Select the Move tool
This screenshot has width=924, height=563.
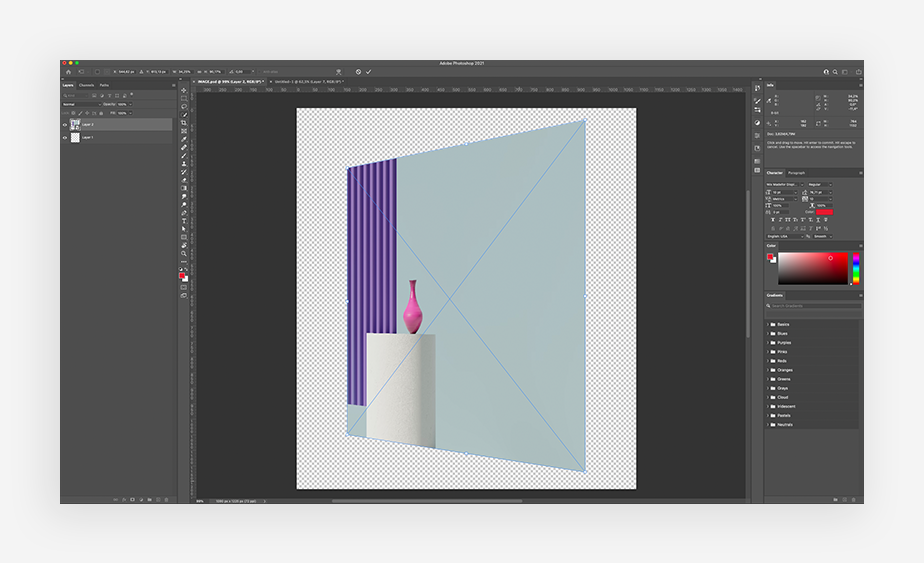click(184, 90)
